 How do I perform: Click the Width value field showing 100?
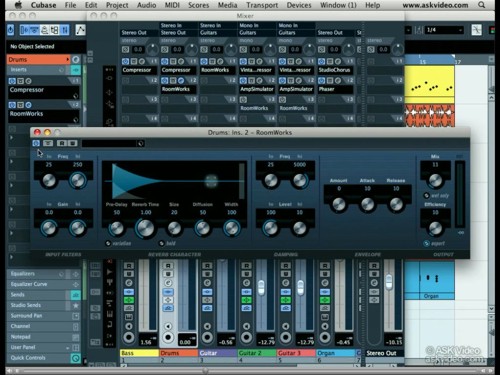(231, 212)
